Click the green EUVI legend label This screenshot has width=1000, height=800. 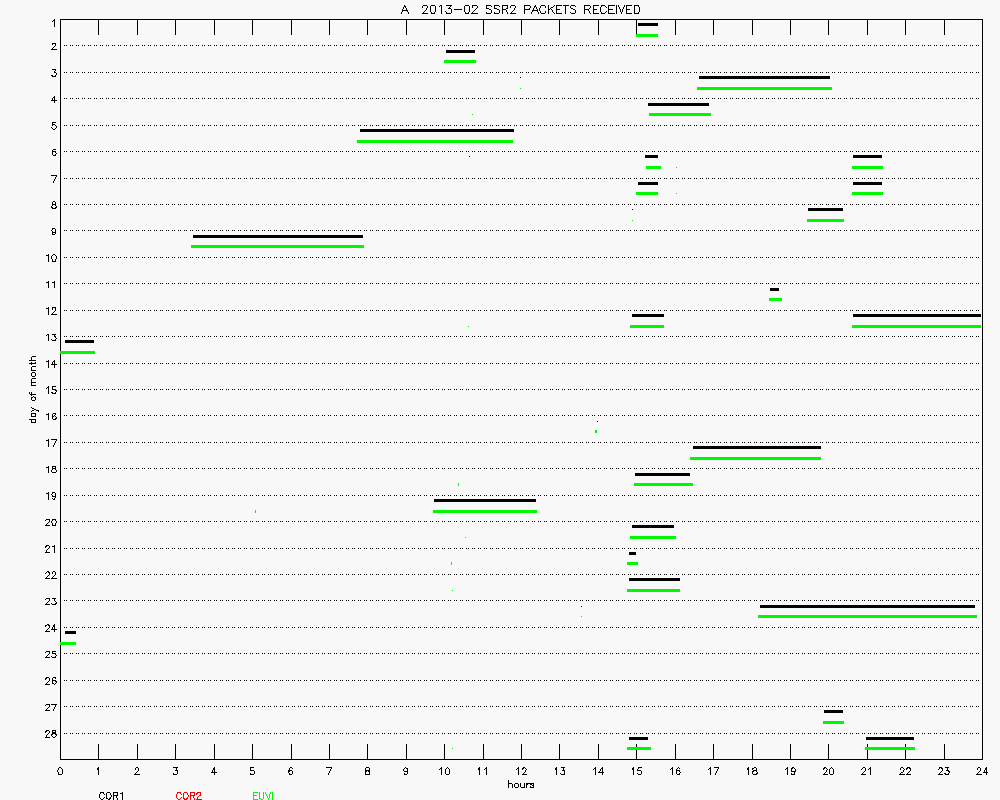coord(264,796)
